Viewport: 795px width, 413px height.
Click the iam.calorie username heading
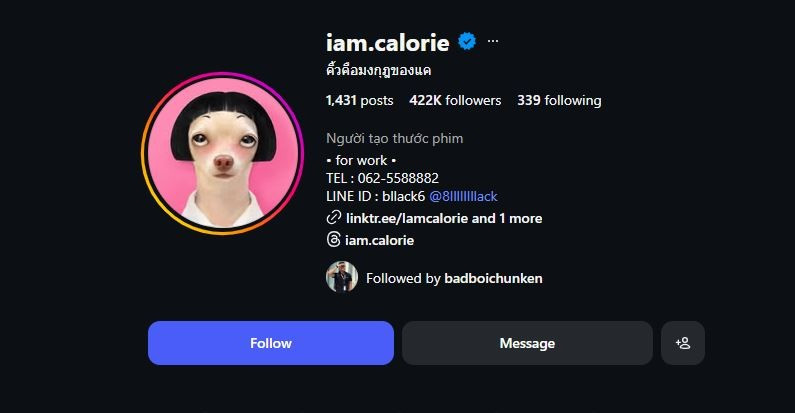point(388,43)
